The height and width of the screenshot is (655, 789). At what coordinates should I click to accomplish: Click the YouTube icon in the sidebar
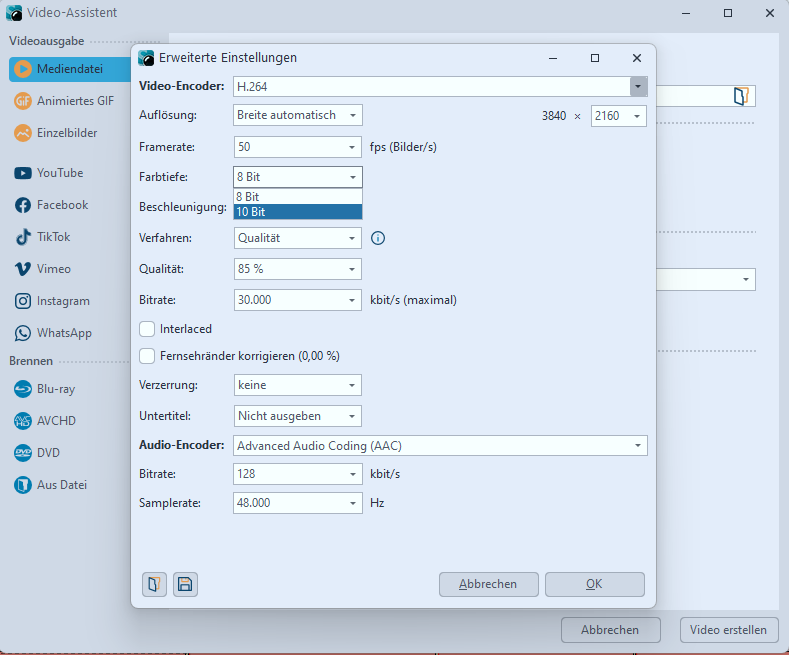pos(22,173)
